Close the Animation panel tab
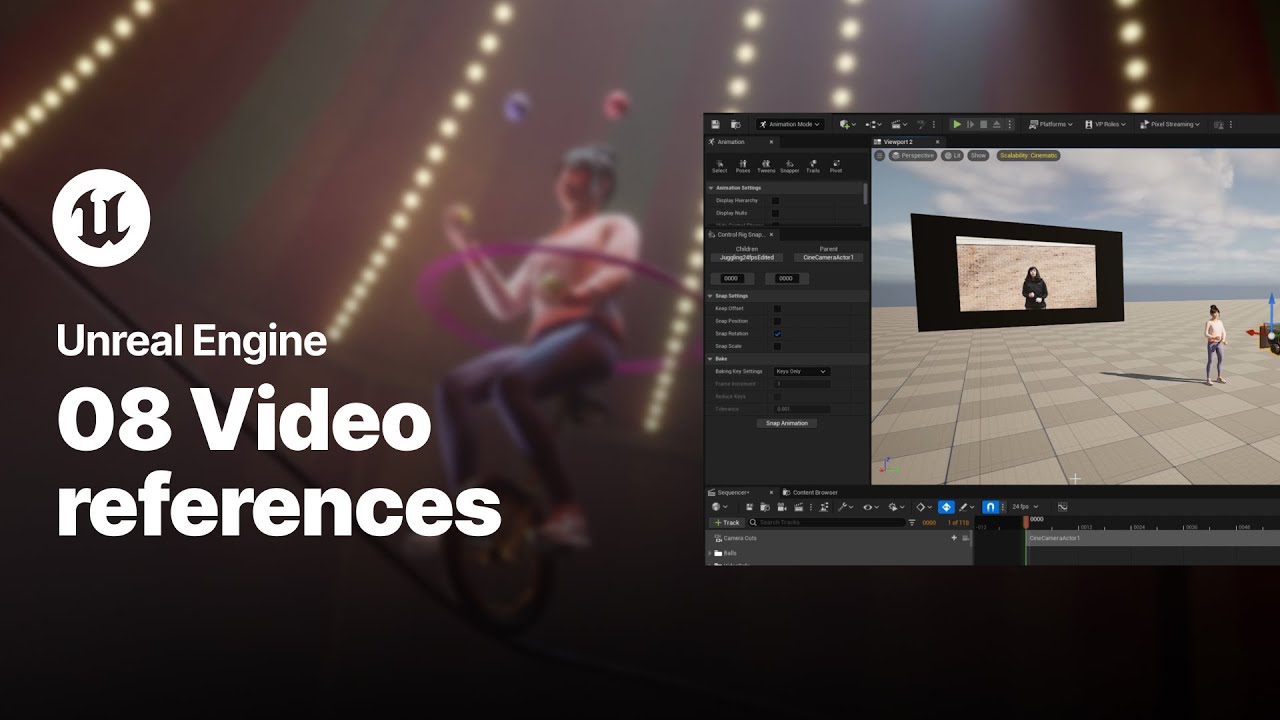Viewport: 1280px width, 720px height. tap(771, 142)
